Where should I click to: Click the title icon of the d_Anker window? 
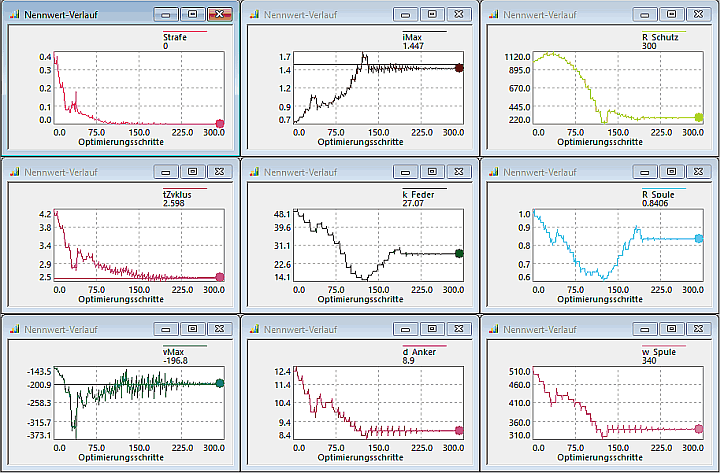click(x=253, y=328)
